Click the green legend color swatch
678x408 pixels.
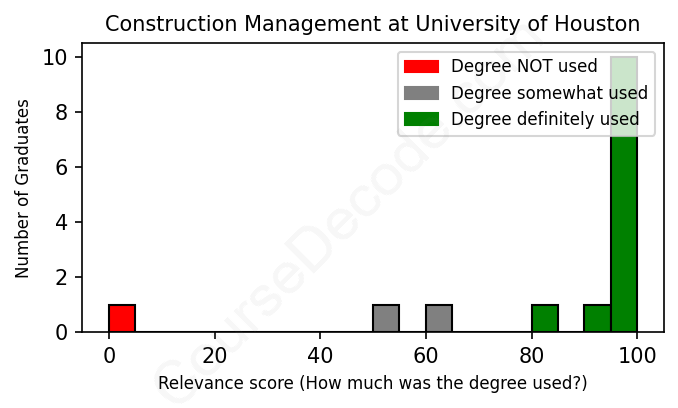[x=421, y=120]
